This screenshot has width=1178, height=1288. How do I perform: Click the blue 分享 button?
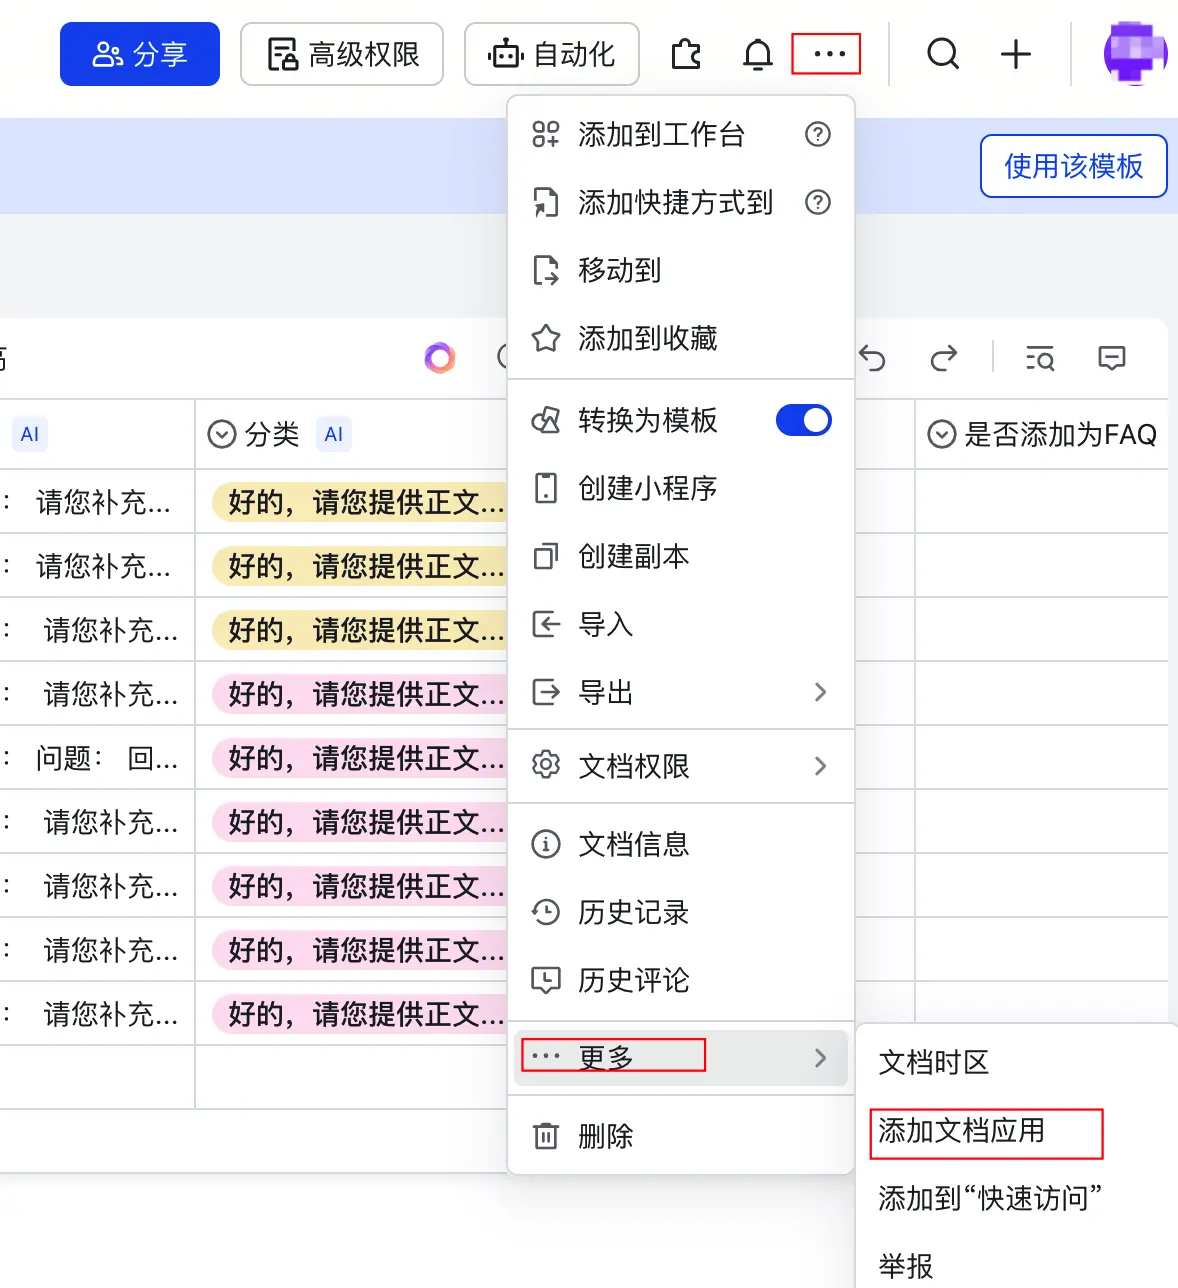[x=140, y=54]
